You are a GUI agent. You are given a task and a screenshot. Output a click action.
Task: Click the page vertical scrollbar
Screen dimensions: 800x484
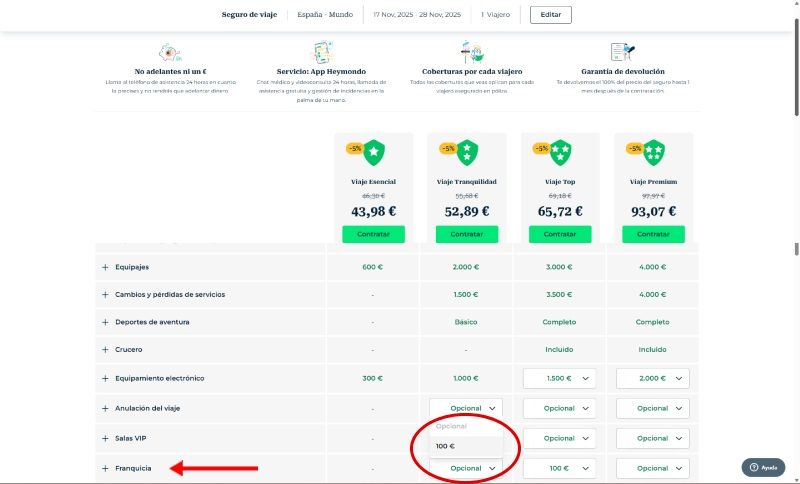point(796,250)
